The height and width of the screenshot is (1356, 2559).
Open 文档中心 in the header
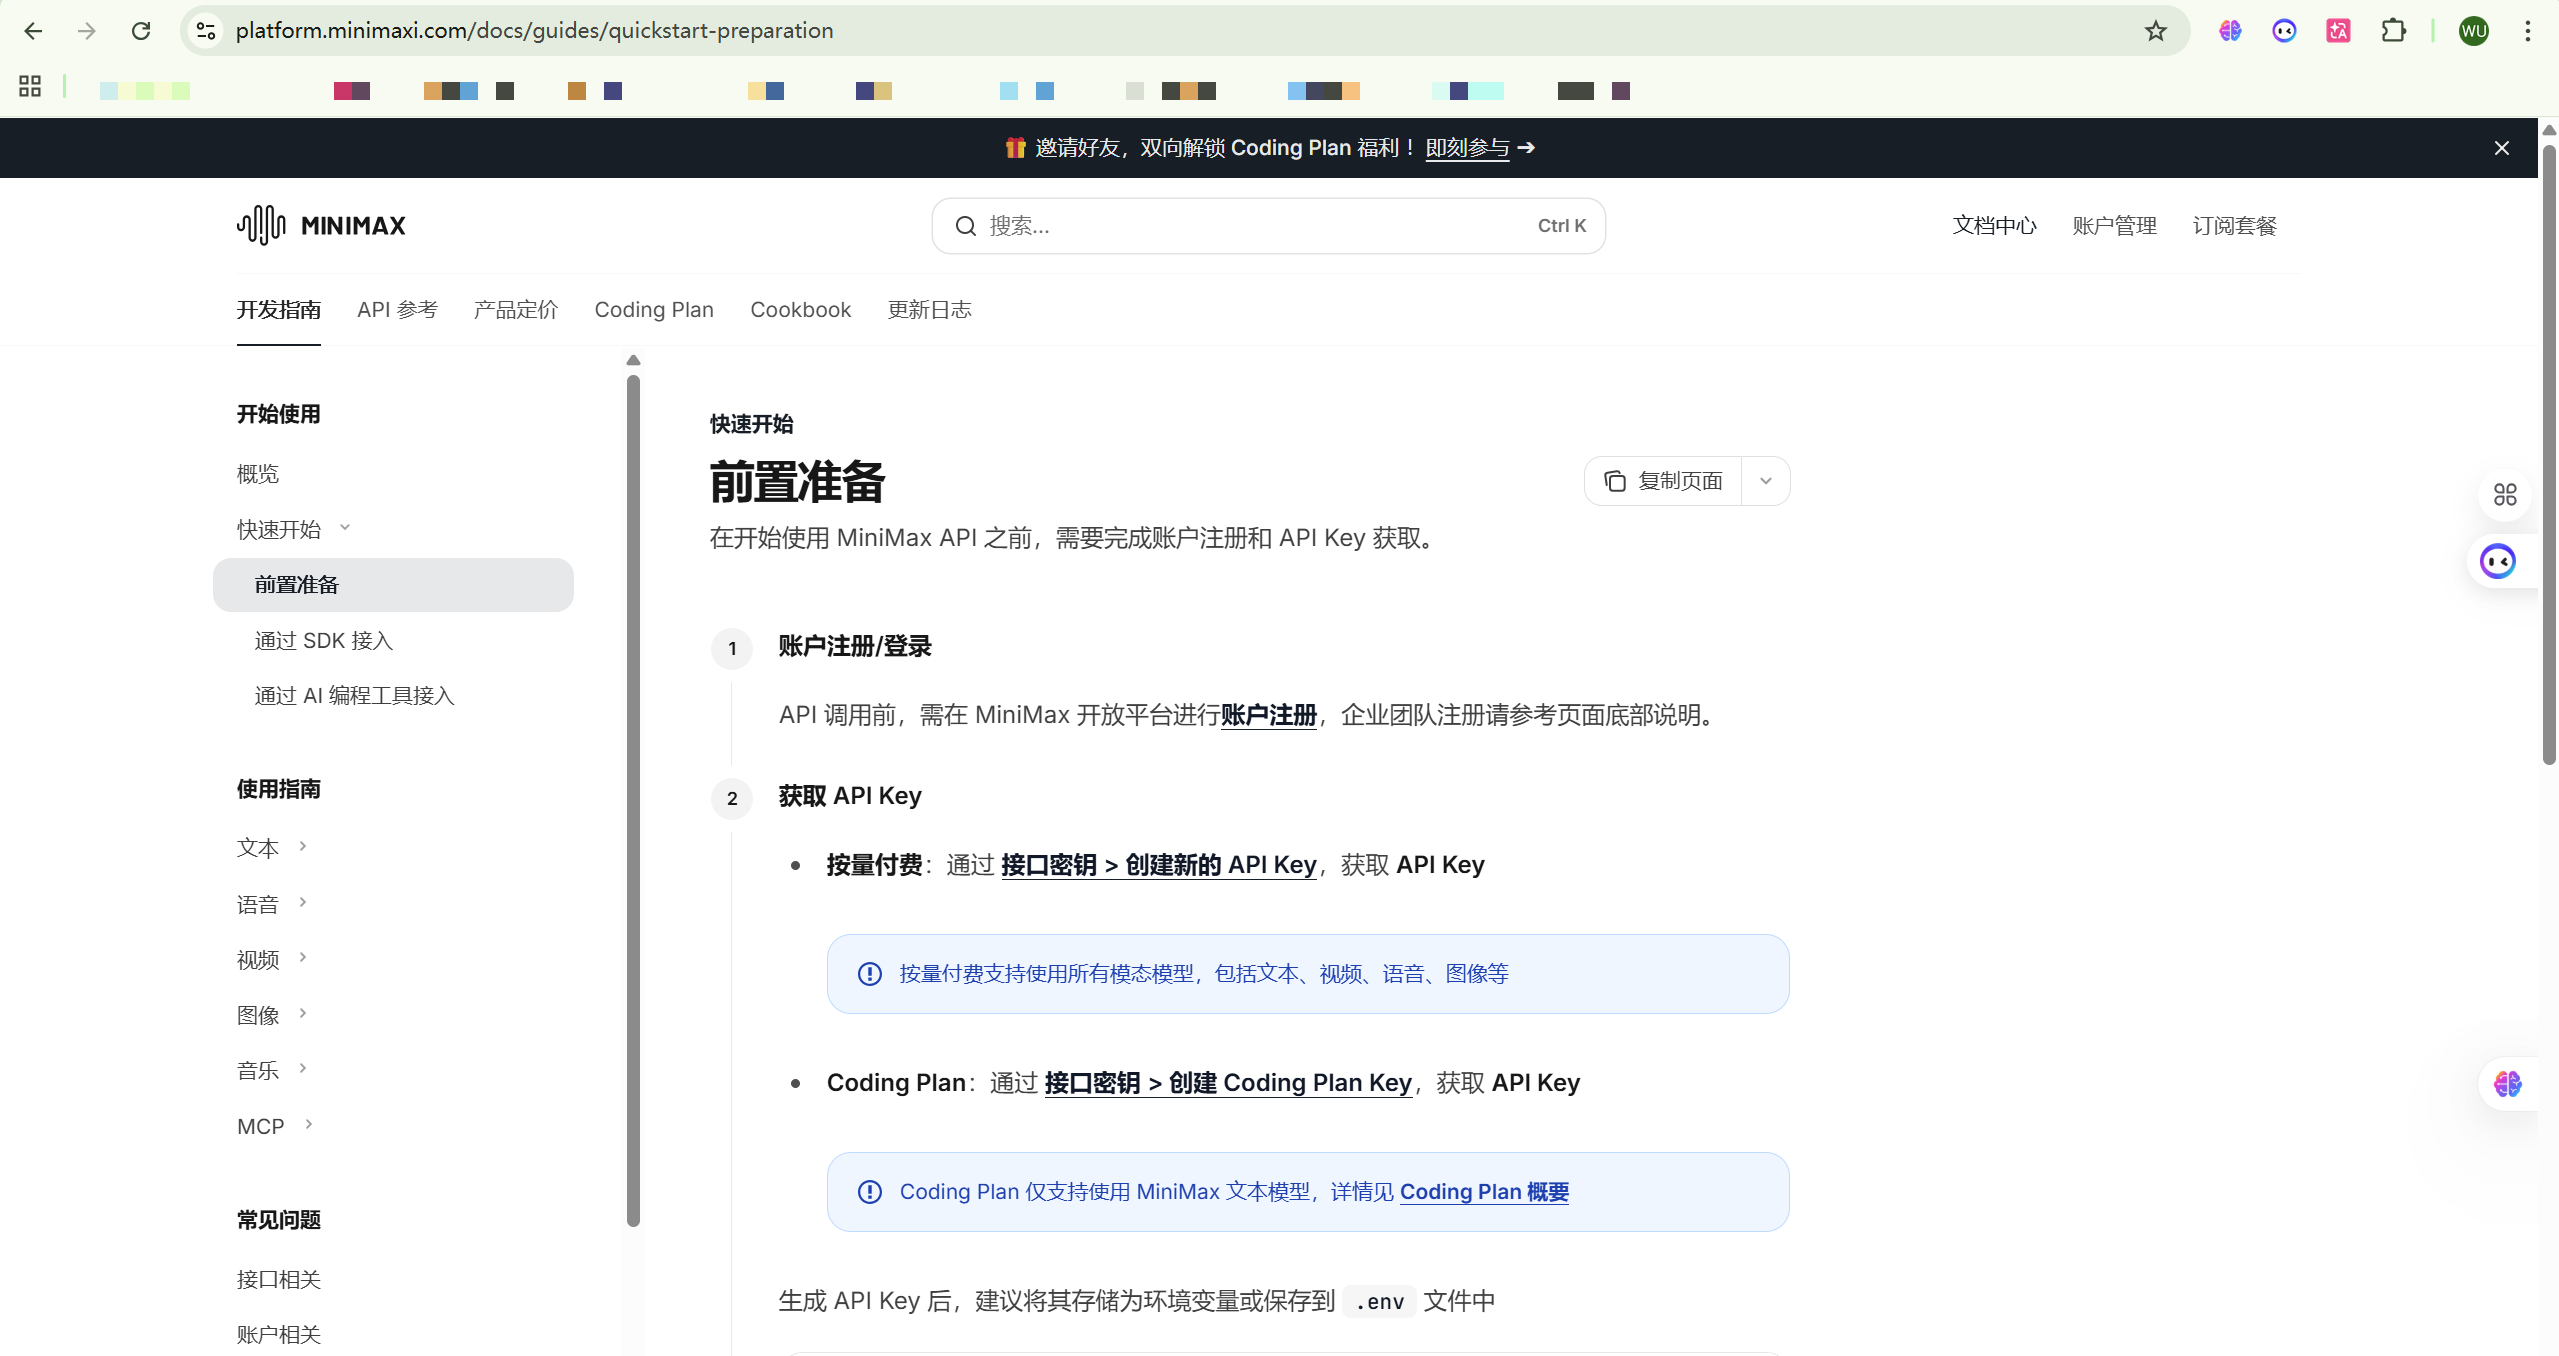tap(1994, 226)
